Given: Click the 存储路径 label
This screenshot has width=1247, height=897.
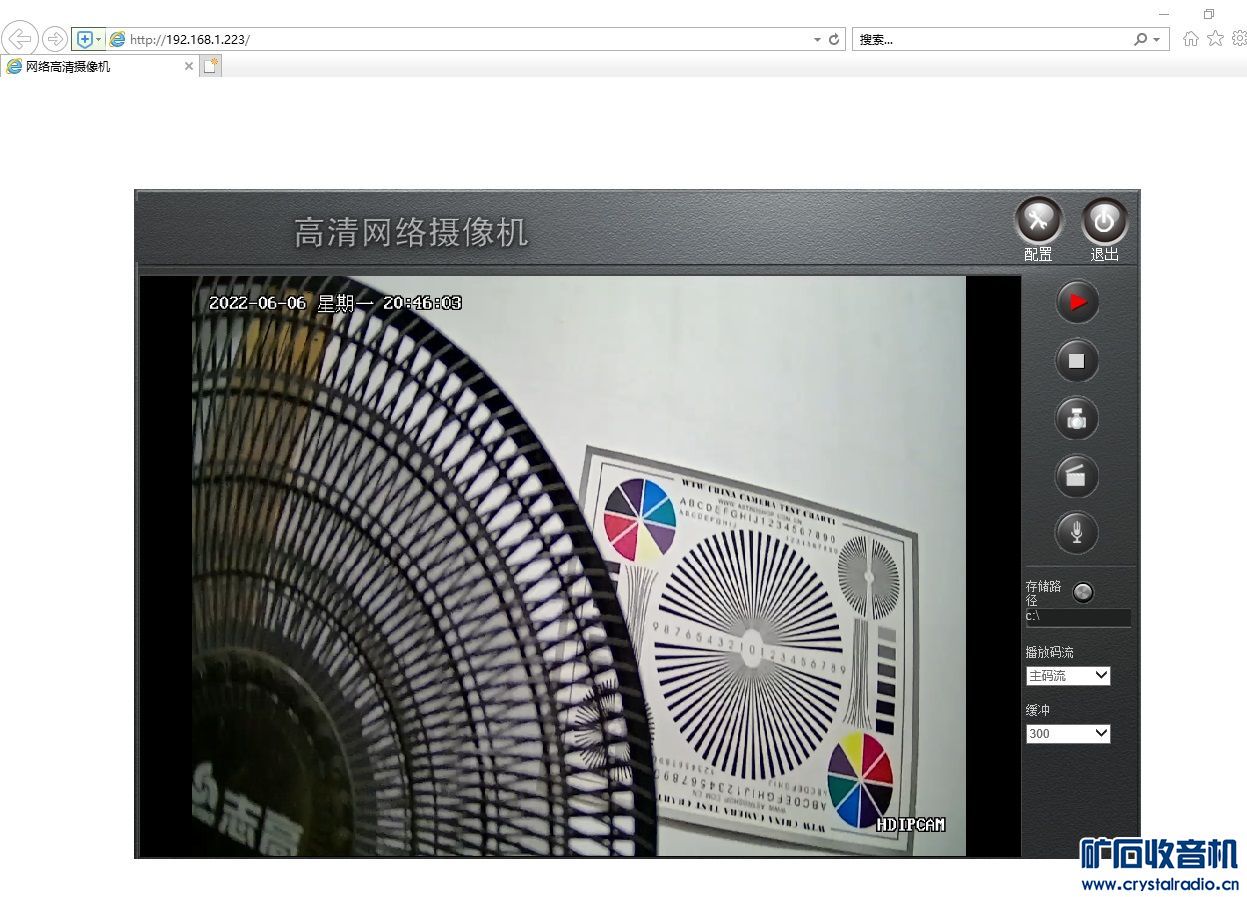Looking at the screenshot, I should 1044,593.
